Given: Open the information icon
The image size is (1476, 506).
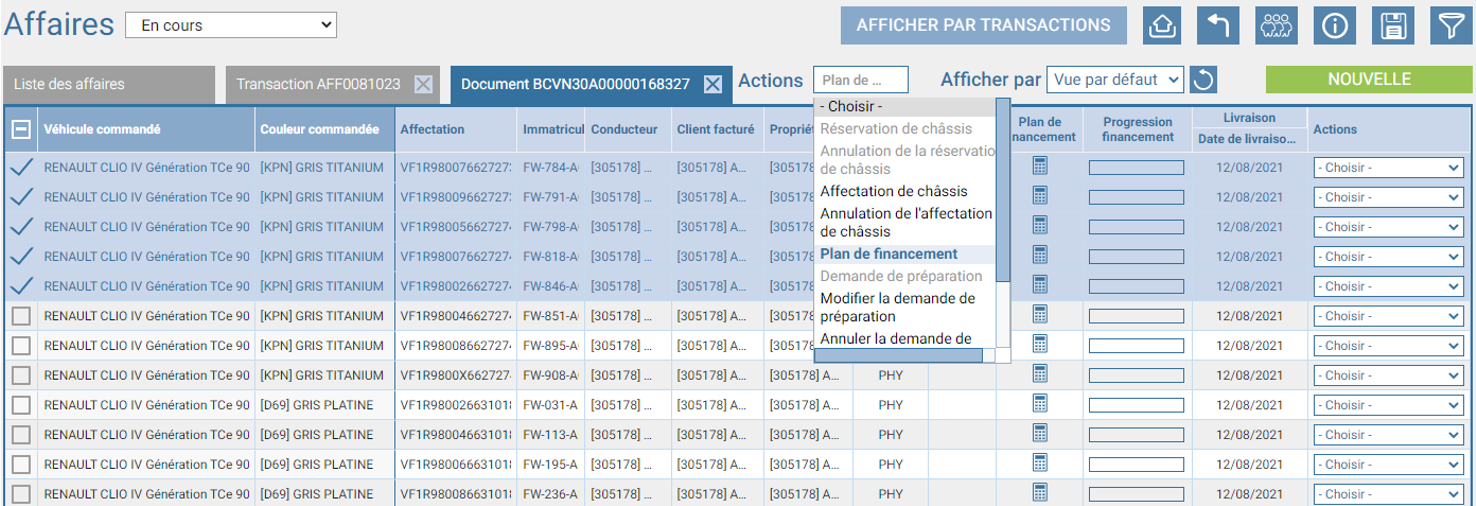Looking at the screenshot, I should (x=1334, y=26).
